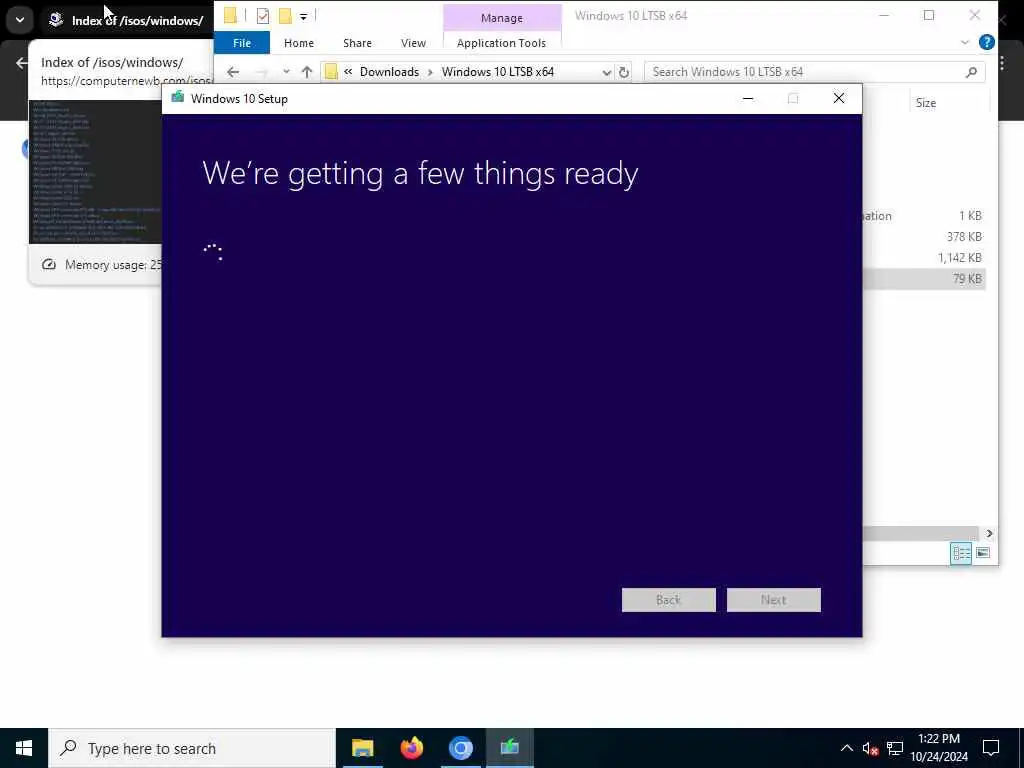This screenshot has height=768, width=1024.
Task: Open Customize Quick Access Toolbar dropdown
Action: 304,16
